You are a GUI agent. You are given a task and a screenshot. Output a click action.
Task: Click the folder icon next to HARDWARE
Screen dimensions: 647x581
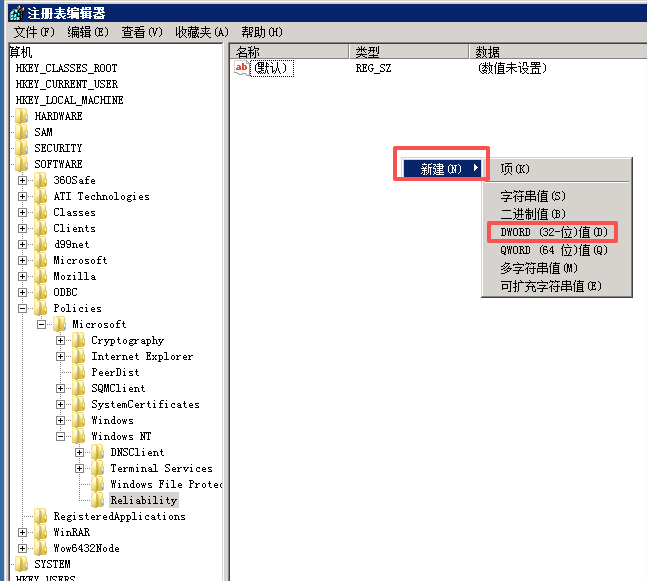21,116
